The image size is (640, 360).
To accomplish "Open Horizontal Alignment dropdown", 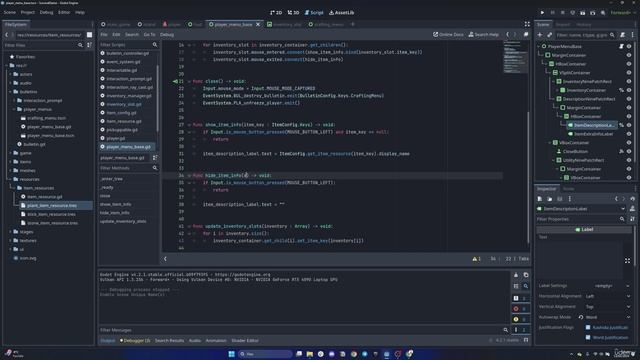I will 608,296.
